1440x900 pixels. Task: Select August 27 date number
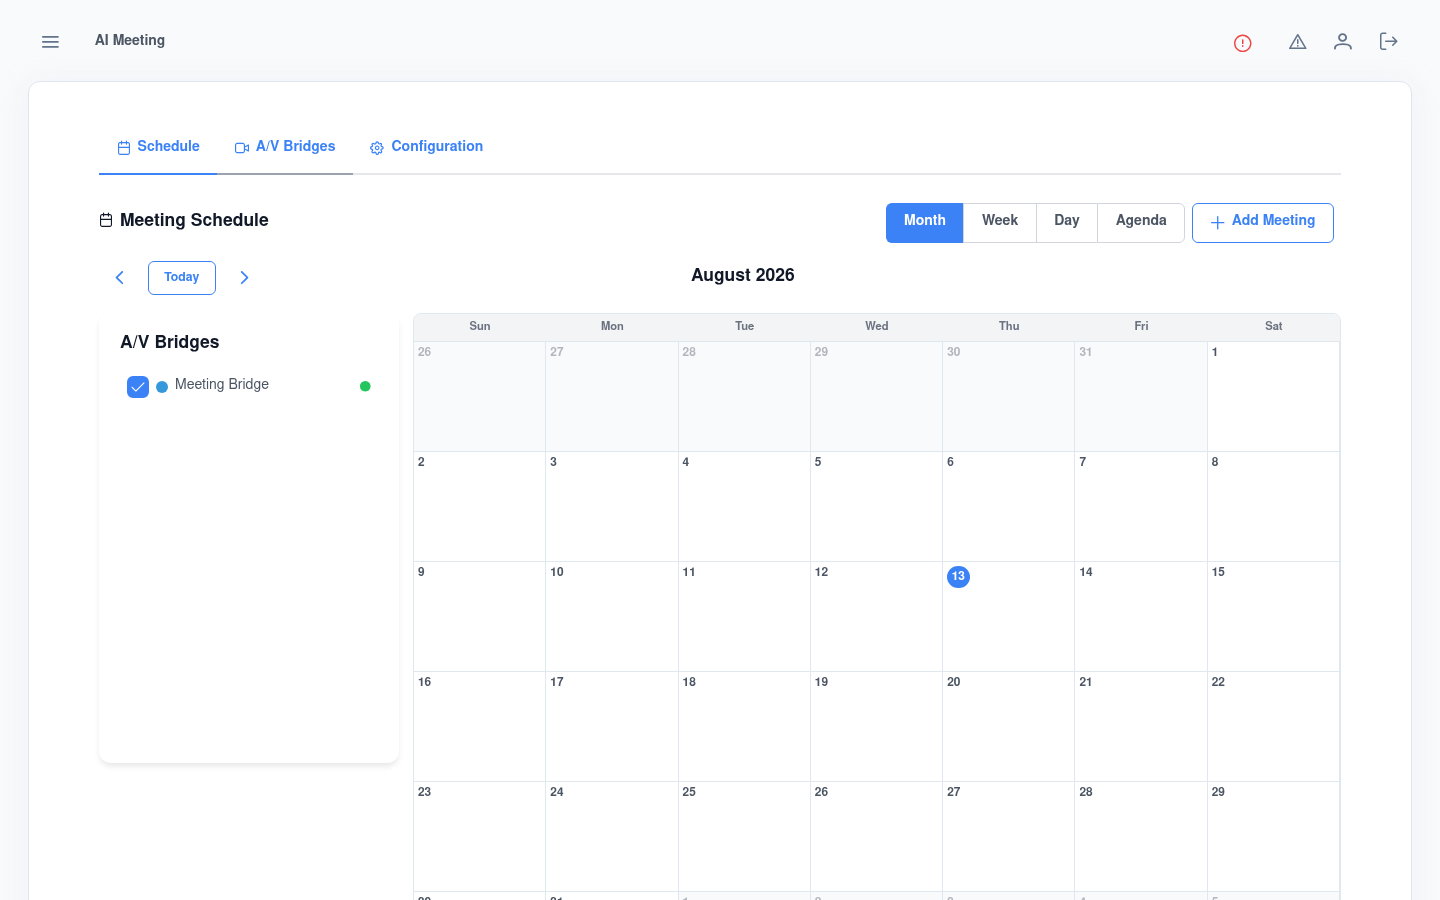[954, 792]
